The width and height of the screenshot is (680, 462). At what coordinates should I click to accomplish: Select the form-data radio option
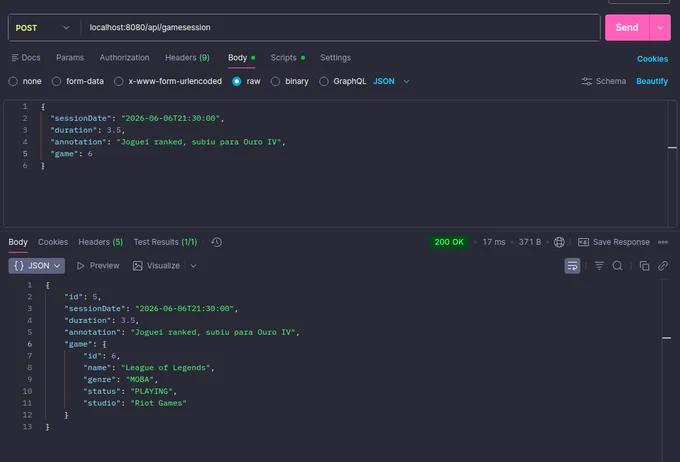point(56,81)
